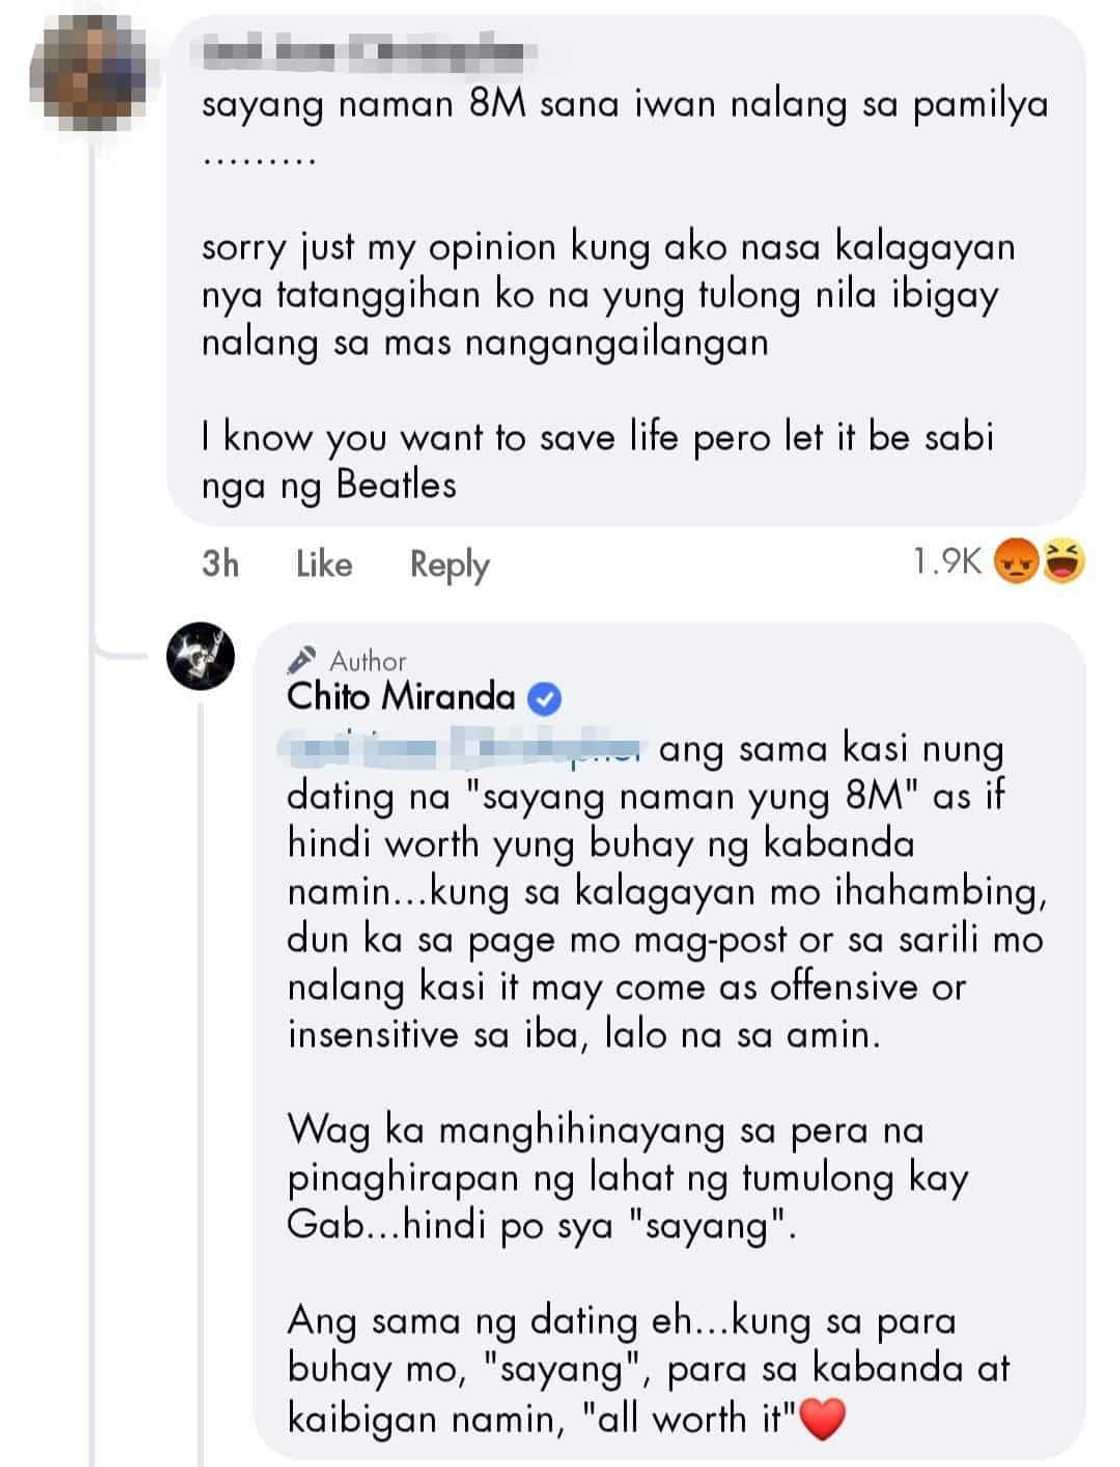Open the 3h timestamp link
Viewport: 1120px width, 1467px height.
point(220,564)
